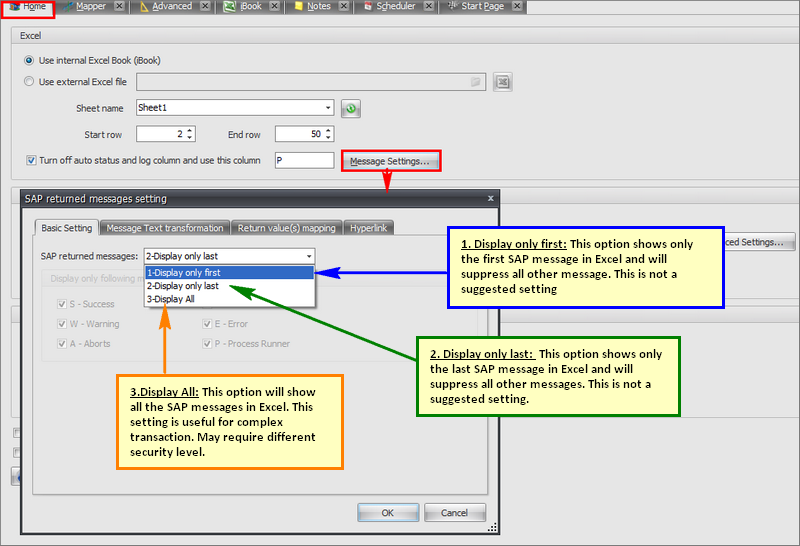The width and height of the screenshot is (800, 546).
Task: Click the browse folder icon for external file
Action: (x=477, y=82)
